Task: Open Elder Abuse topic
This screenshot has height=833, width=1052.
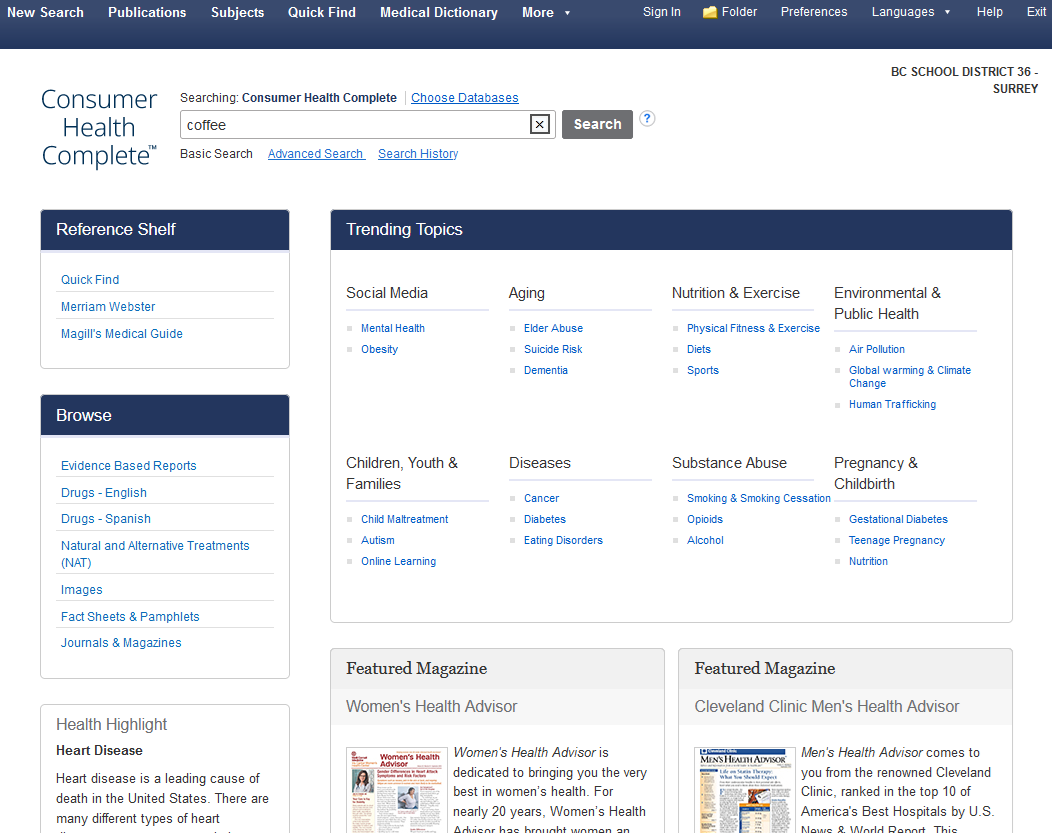Action: (x=553, y=328)
